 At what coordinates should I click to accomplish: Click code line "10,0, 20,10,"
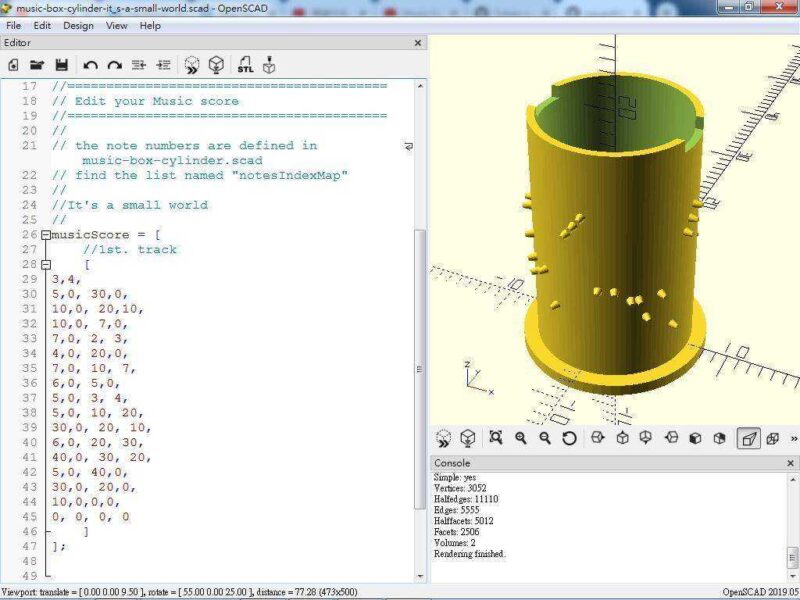click(97, 309)
